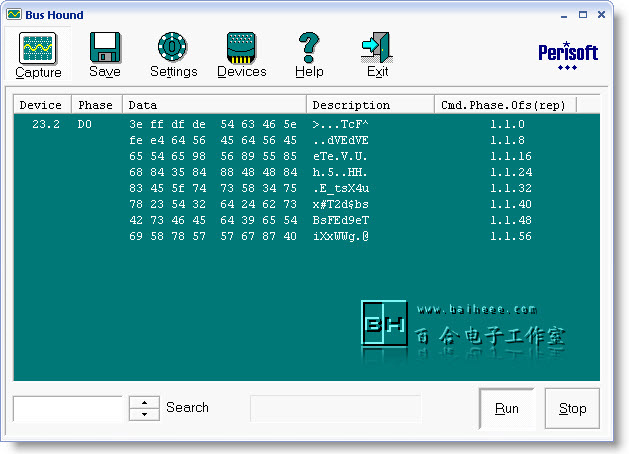Click offset value 1.1.0
Screen dimensions: 629x454
[507, 124]
